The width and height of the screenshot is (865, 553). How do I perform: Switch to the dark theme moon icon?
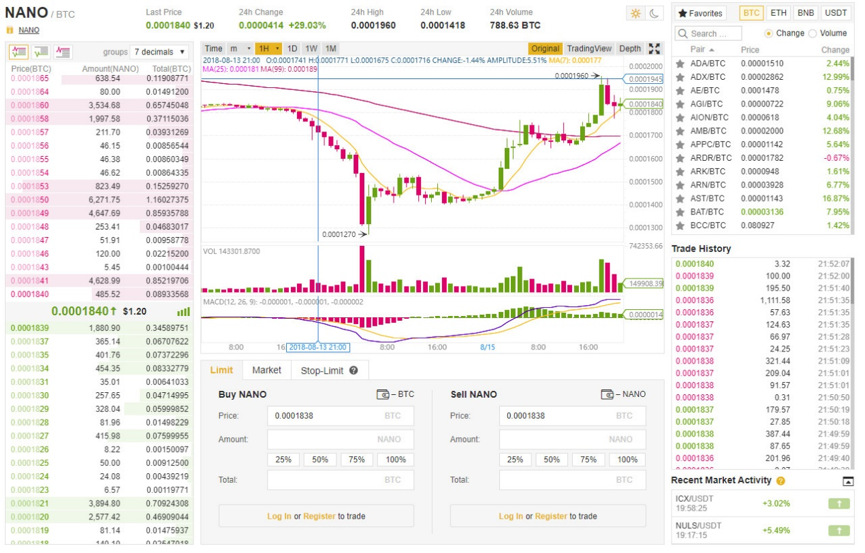point(654,14)
